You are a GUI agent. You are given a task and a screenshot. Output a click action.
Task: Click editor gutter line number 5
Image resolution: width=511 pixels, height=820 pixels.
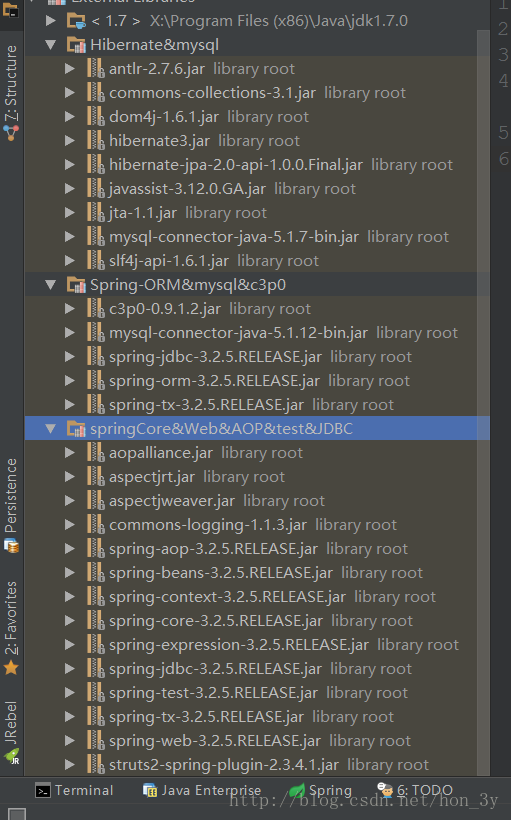tap(503, 132)
